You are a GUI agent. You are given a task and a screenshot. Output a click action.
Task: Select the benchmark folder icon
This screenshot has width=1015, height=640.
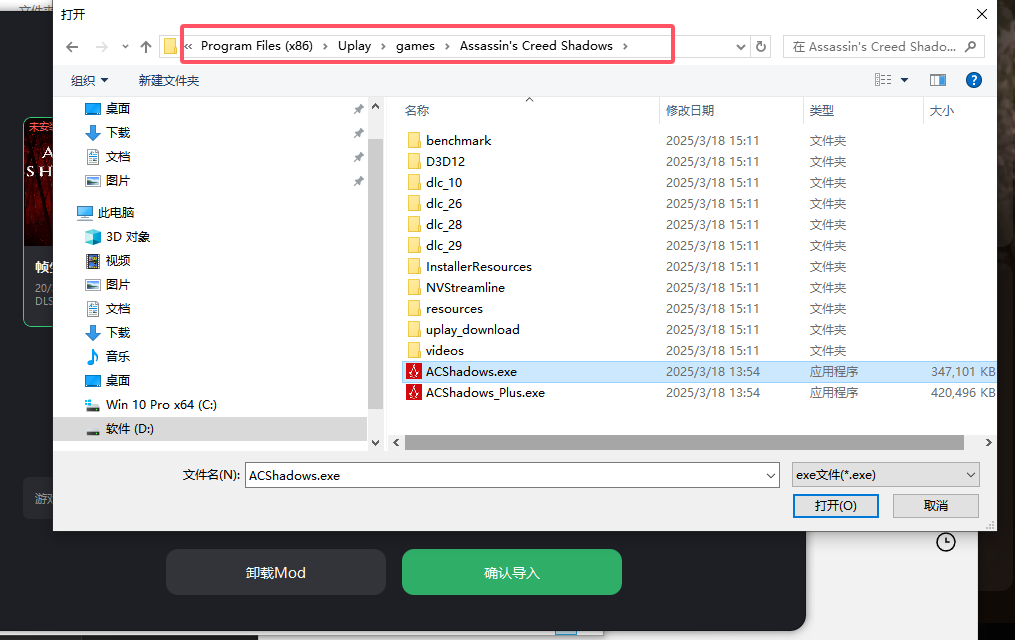[414, 140]
